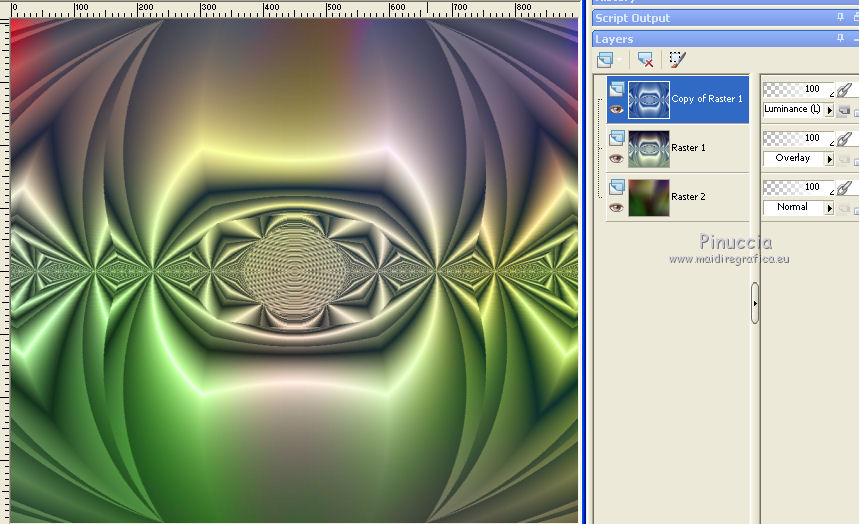Hide the Raster 2 layer
Image resolution: width=859 pixels, height=524 pixels.
617,207
